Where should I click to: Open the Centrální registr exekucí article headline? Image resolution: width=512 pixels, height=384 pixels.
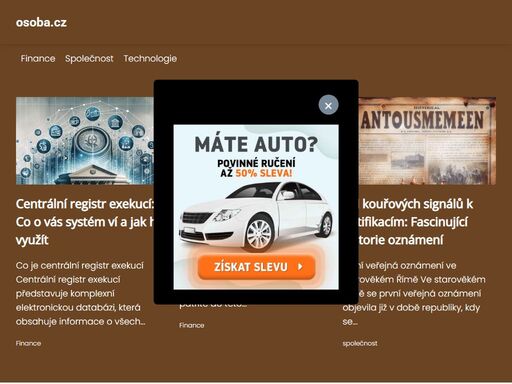pos(85,222)
